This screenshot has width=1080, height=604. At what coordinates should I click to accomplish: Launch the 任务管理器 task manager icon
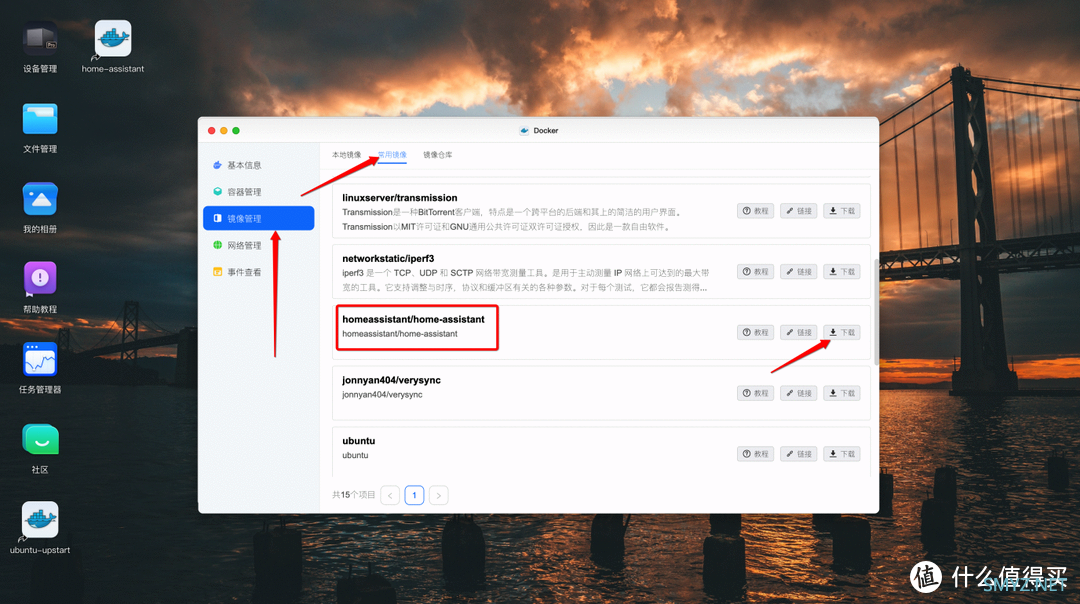(x=40, y=360)
